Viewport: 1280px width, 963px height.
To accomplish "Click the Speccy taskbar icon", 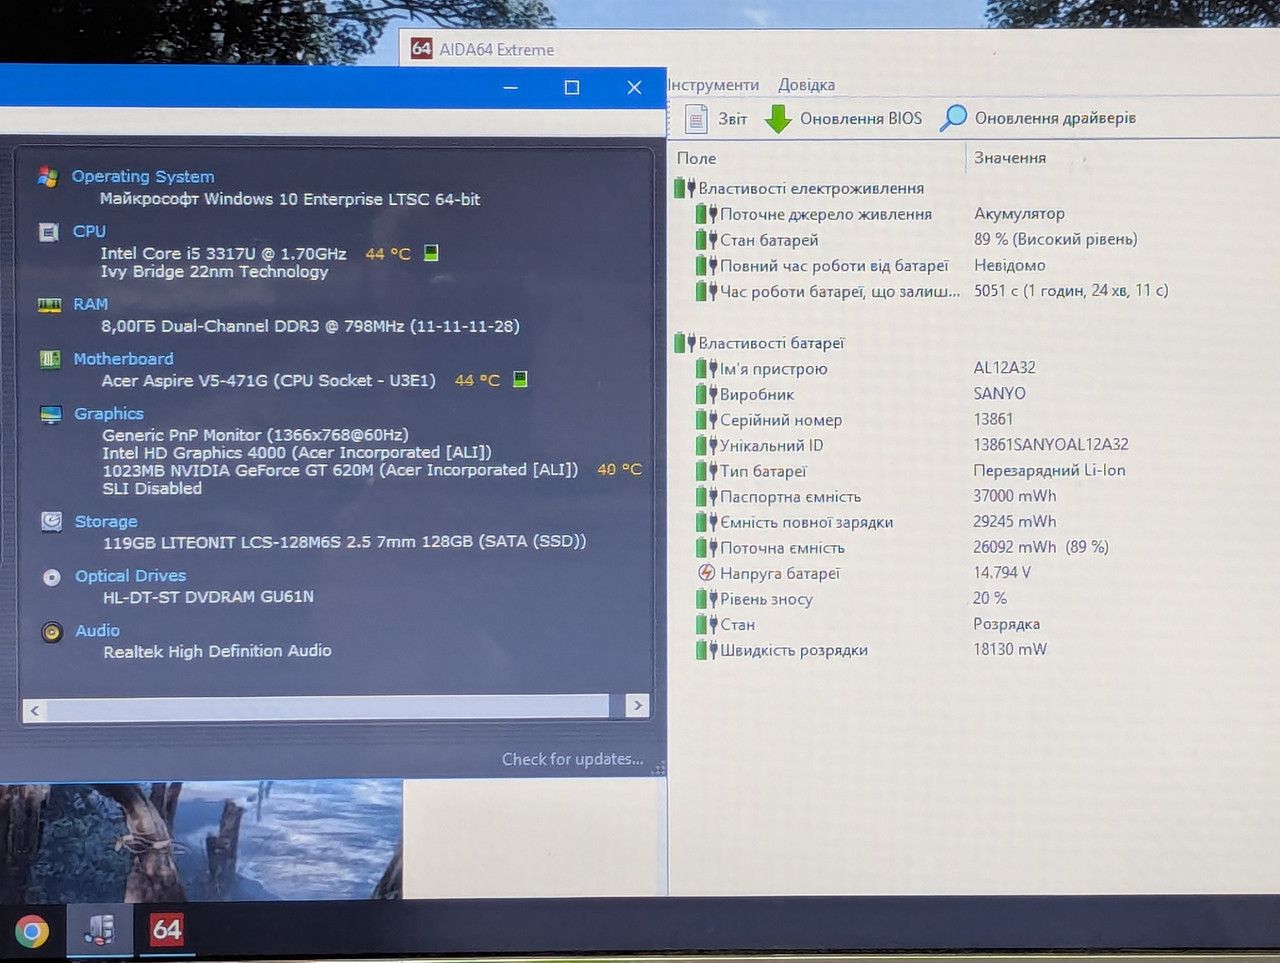I will (x=99, y=930).
